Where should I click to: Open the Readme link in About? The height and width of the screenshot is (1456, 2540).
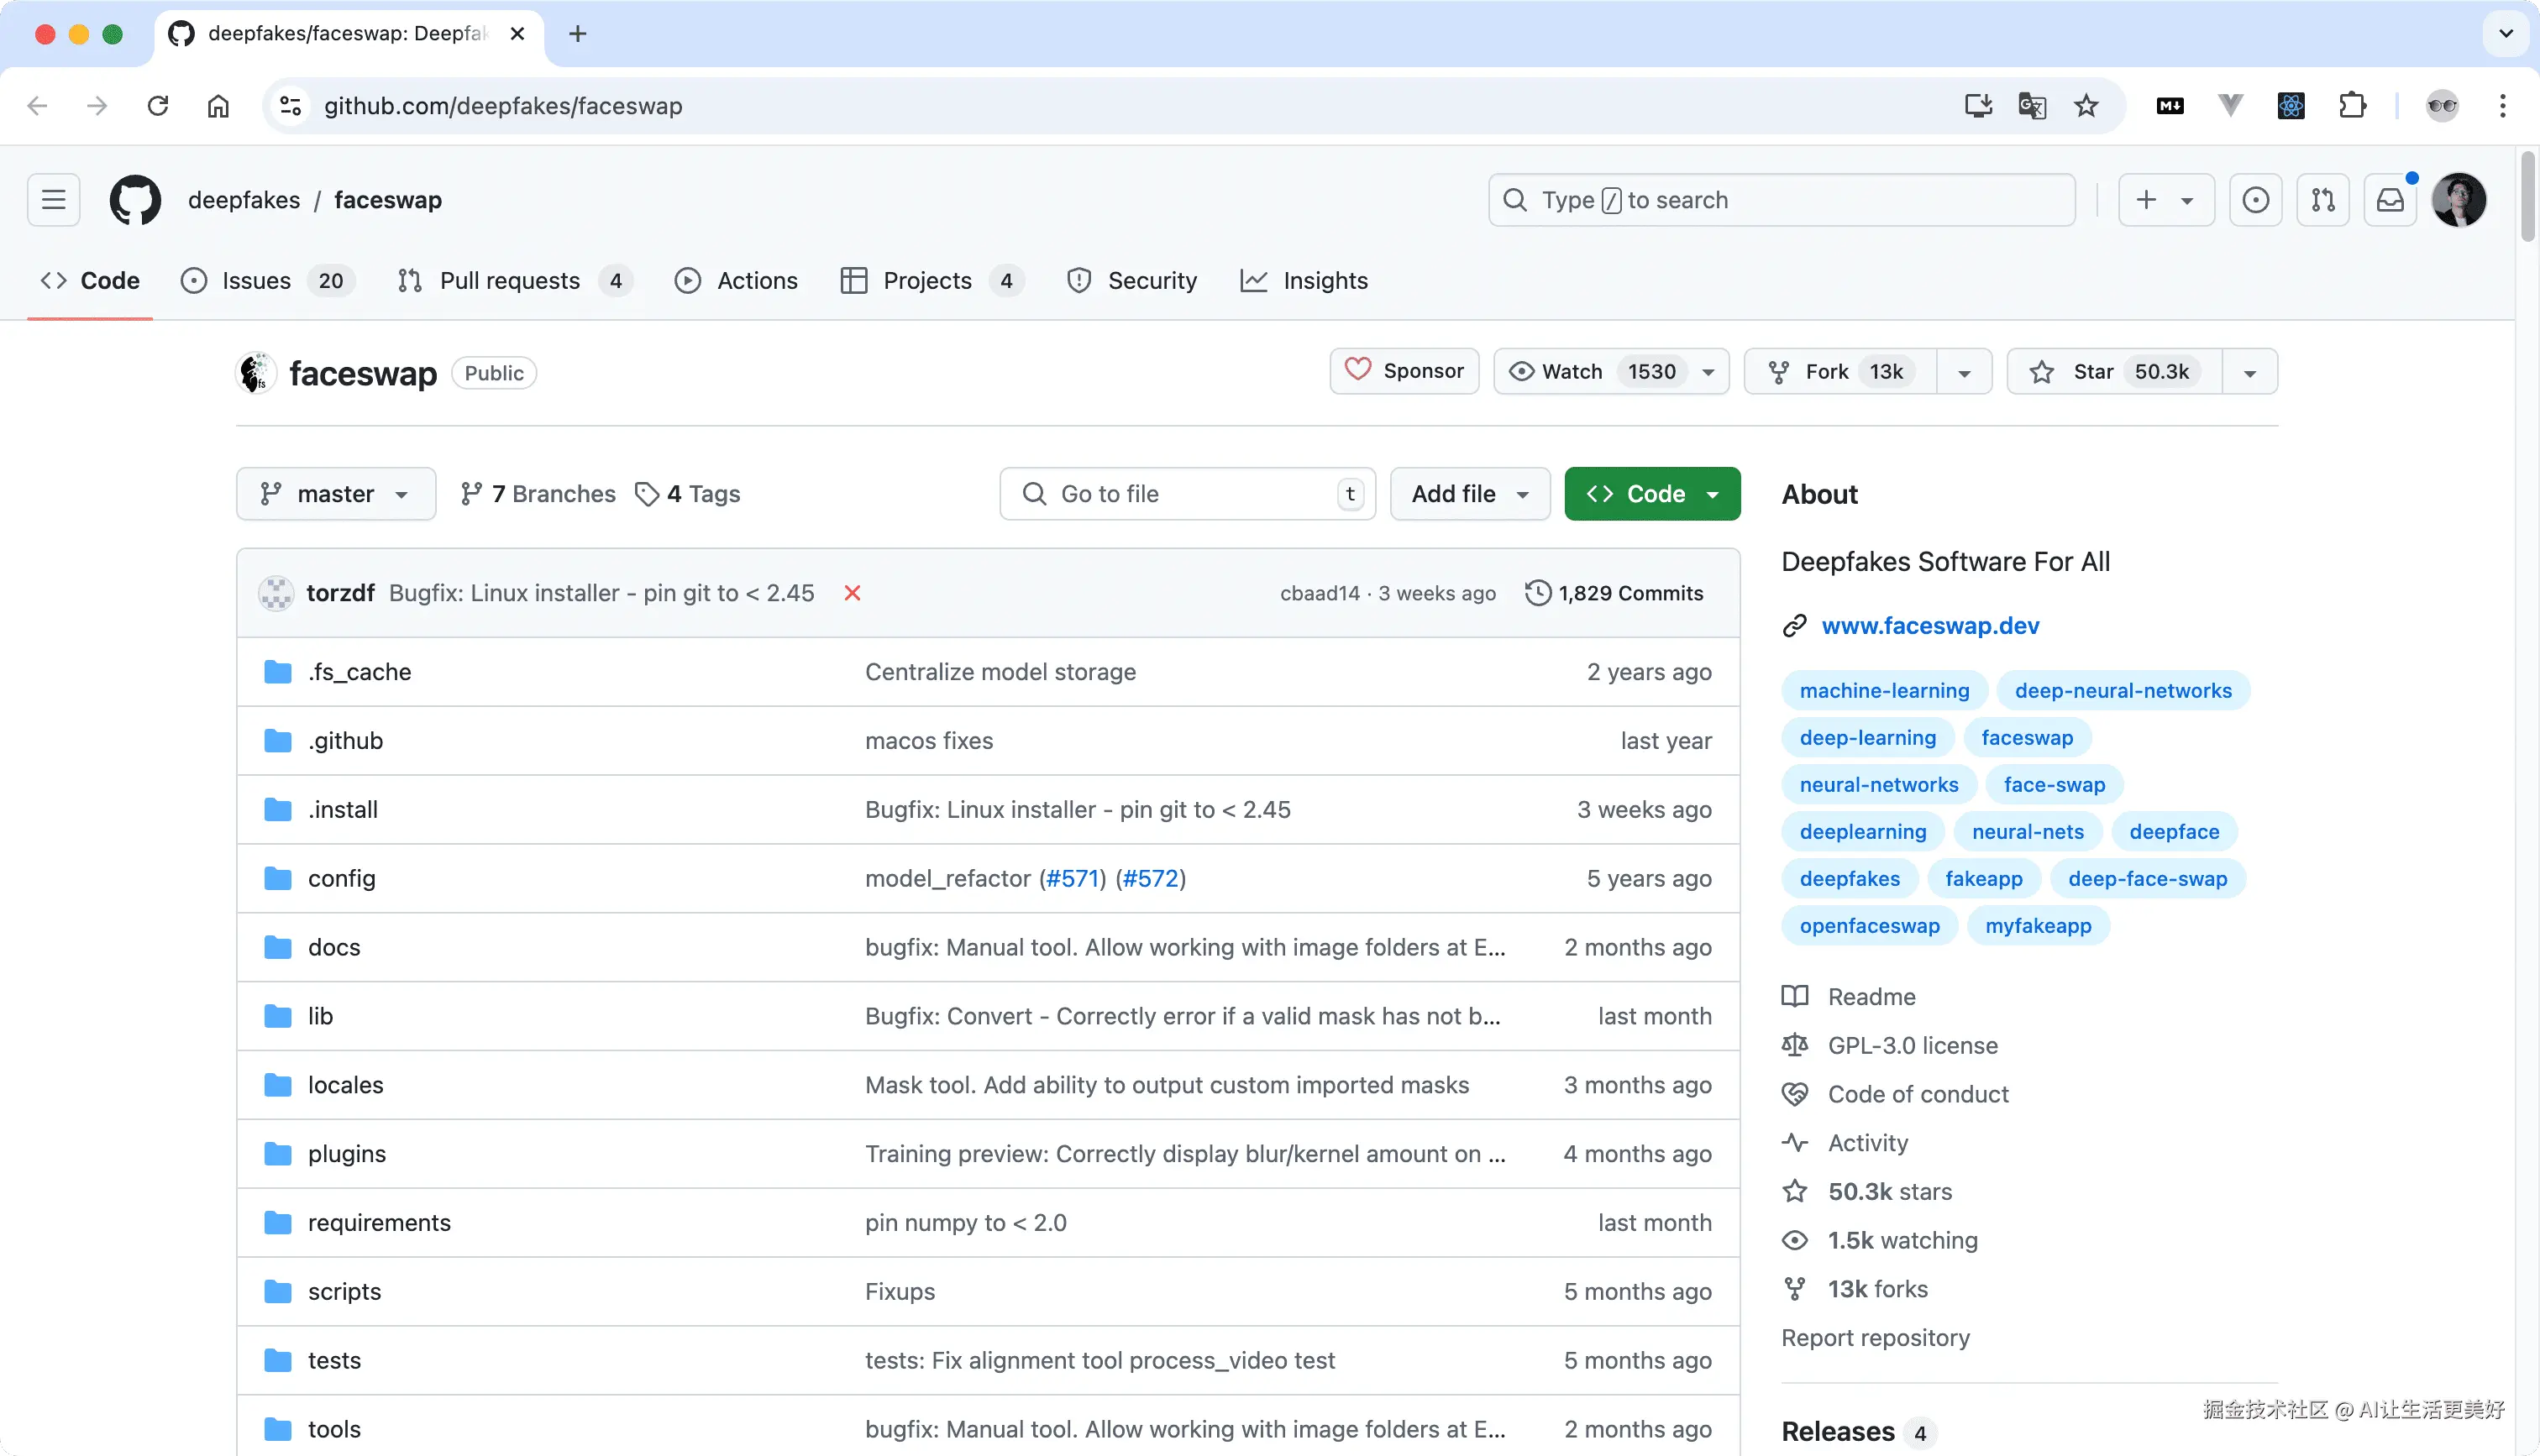coord(1871,997)
